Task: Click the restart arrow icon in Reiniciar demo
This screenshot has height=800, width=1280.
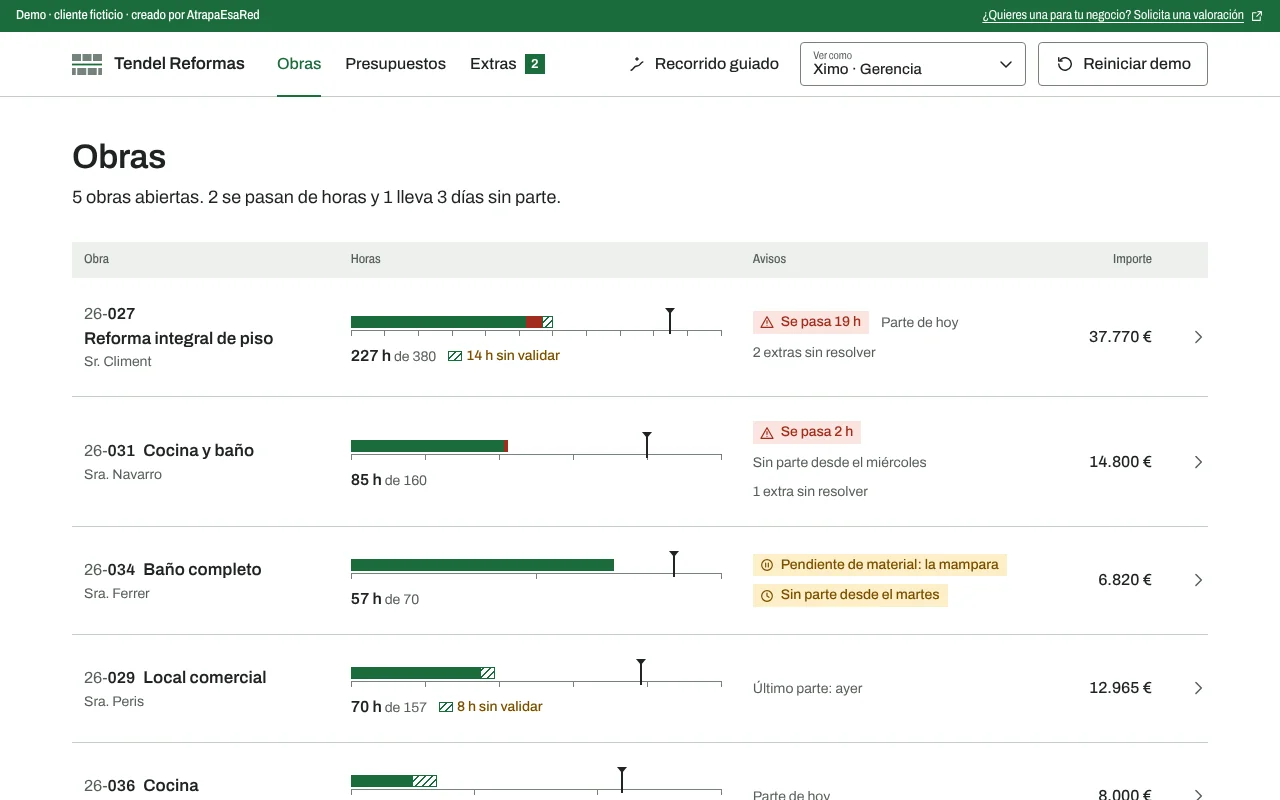Action: coord(1065,64)
